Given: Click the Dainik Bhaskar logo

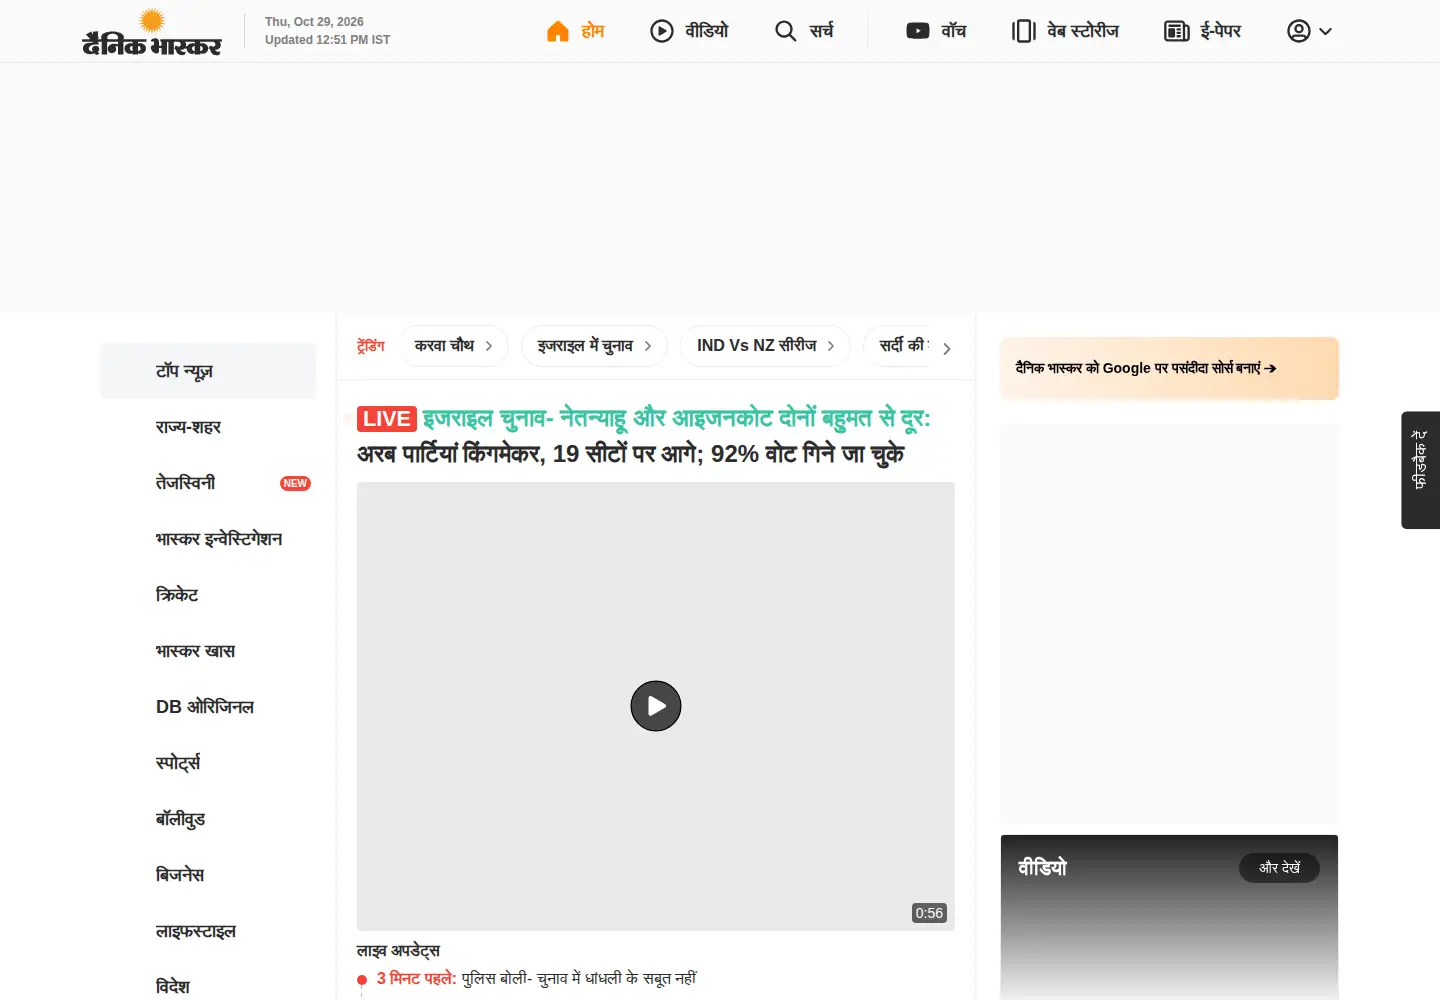Looking at the screenshot, I should (x=152, y=32).
